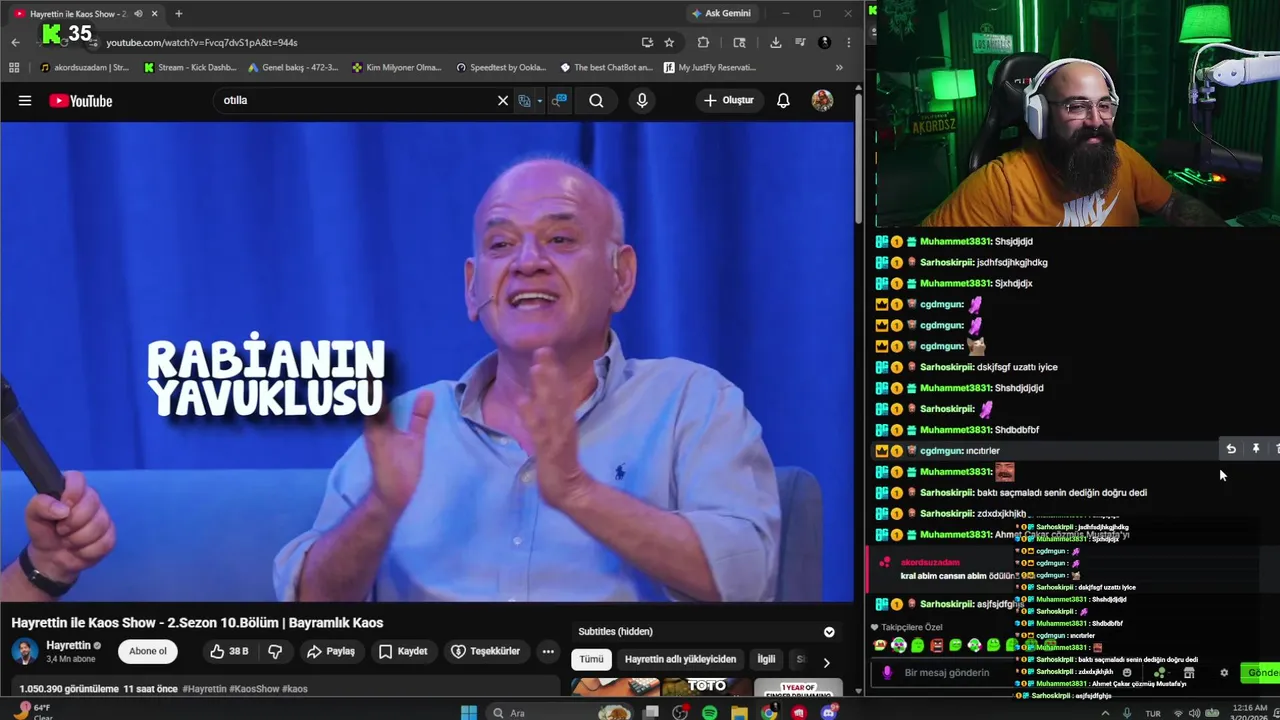Submit search with magnifier icon
The width and height of the screenshot is (1280, 720).
click(x=596, y=100)
